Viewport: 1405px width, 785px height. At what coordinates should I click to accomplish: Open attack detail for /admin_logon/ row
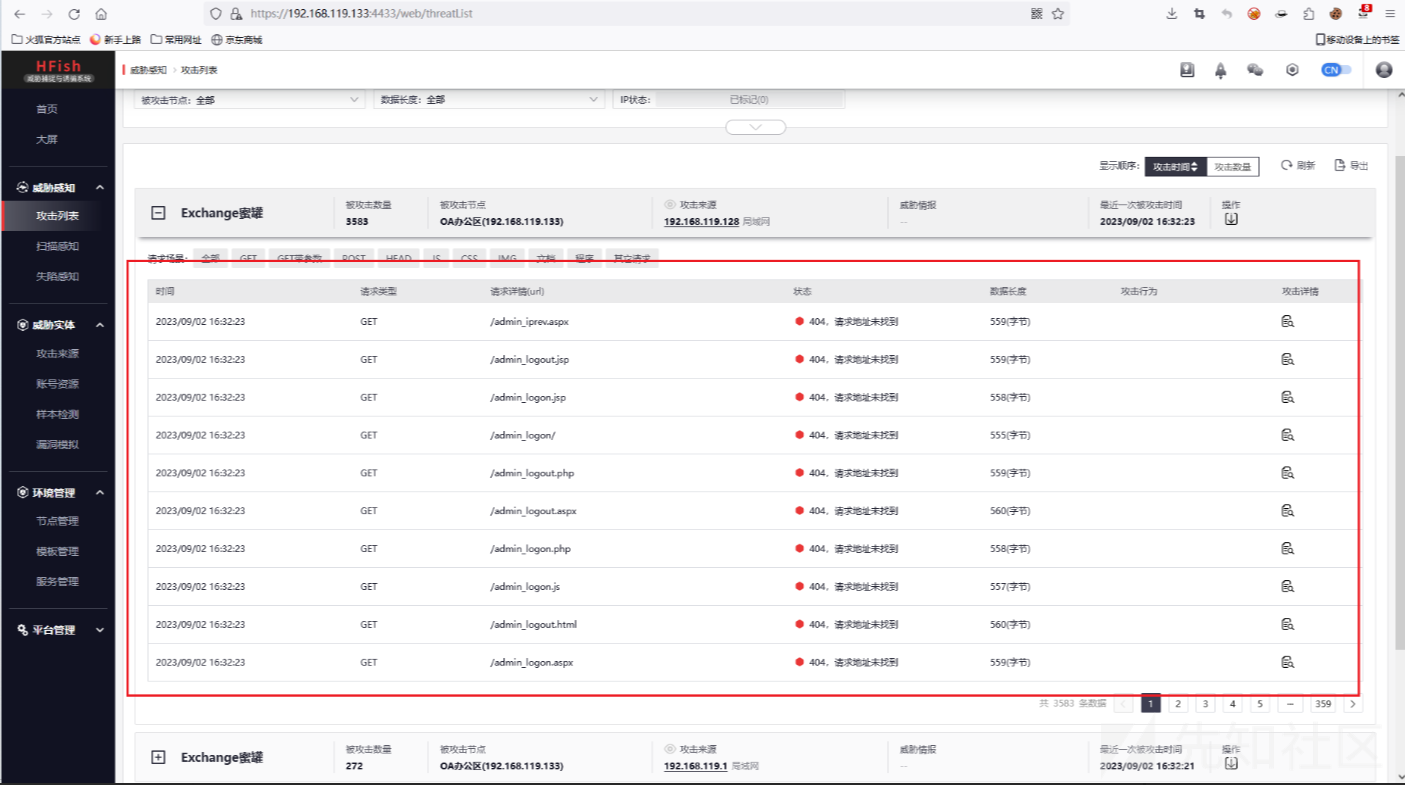1288,435
